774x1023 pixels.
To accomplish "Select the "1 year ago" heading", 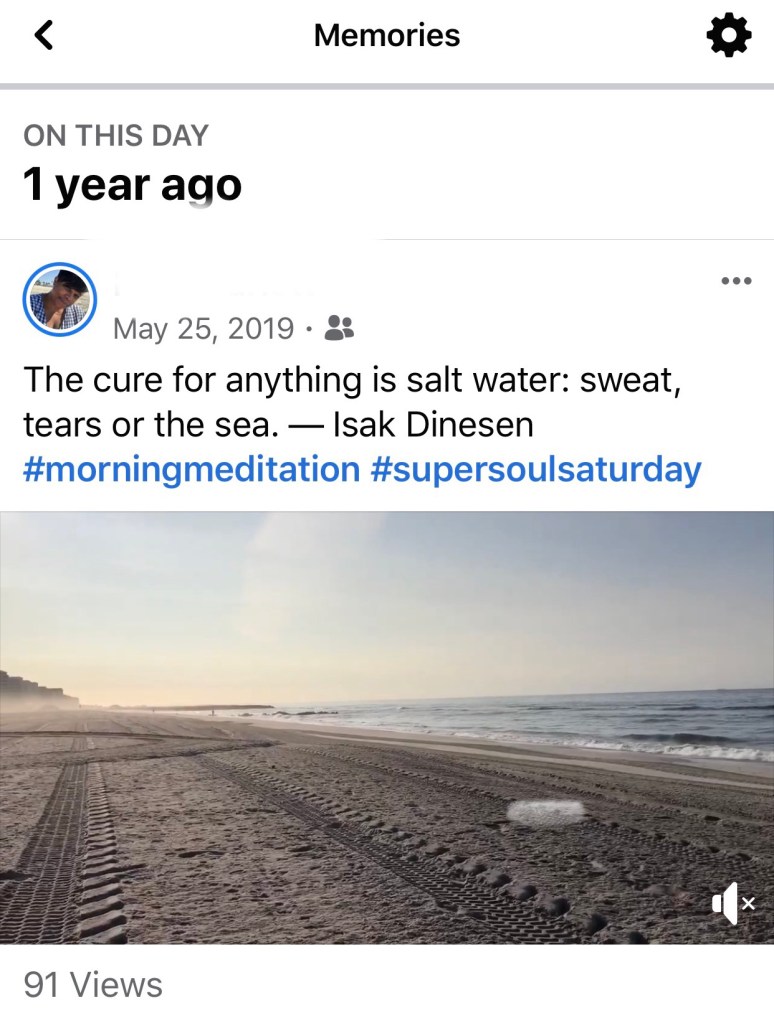I will click(x=132, y=185).
